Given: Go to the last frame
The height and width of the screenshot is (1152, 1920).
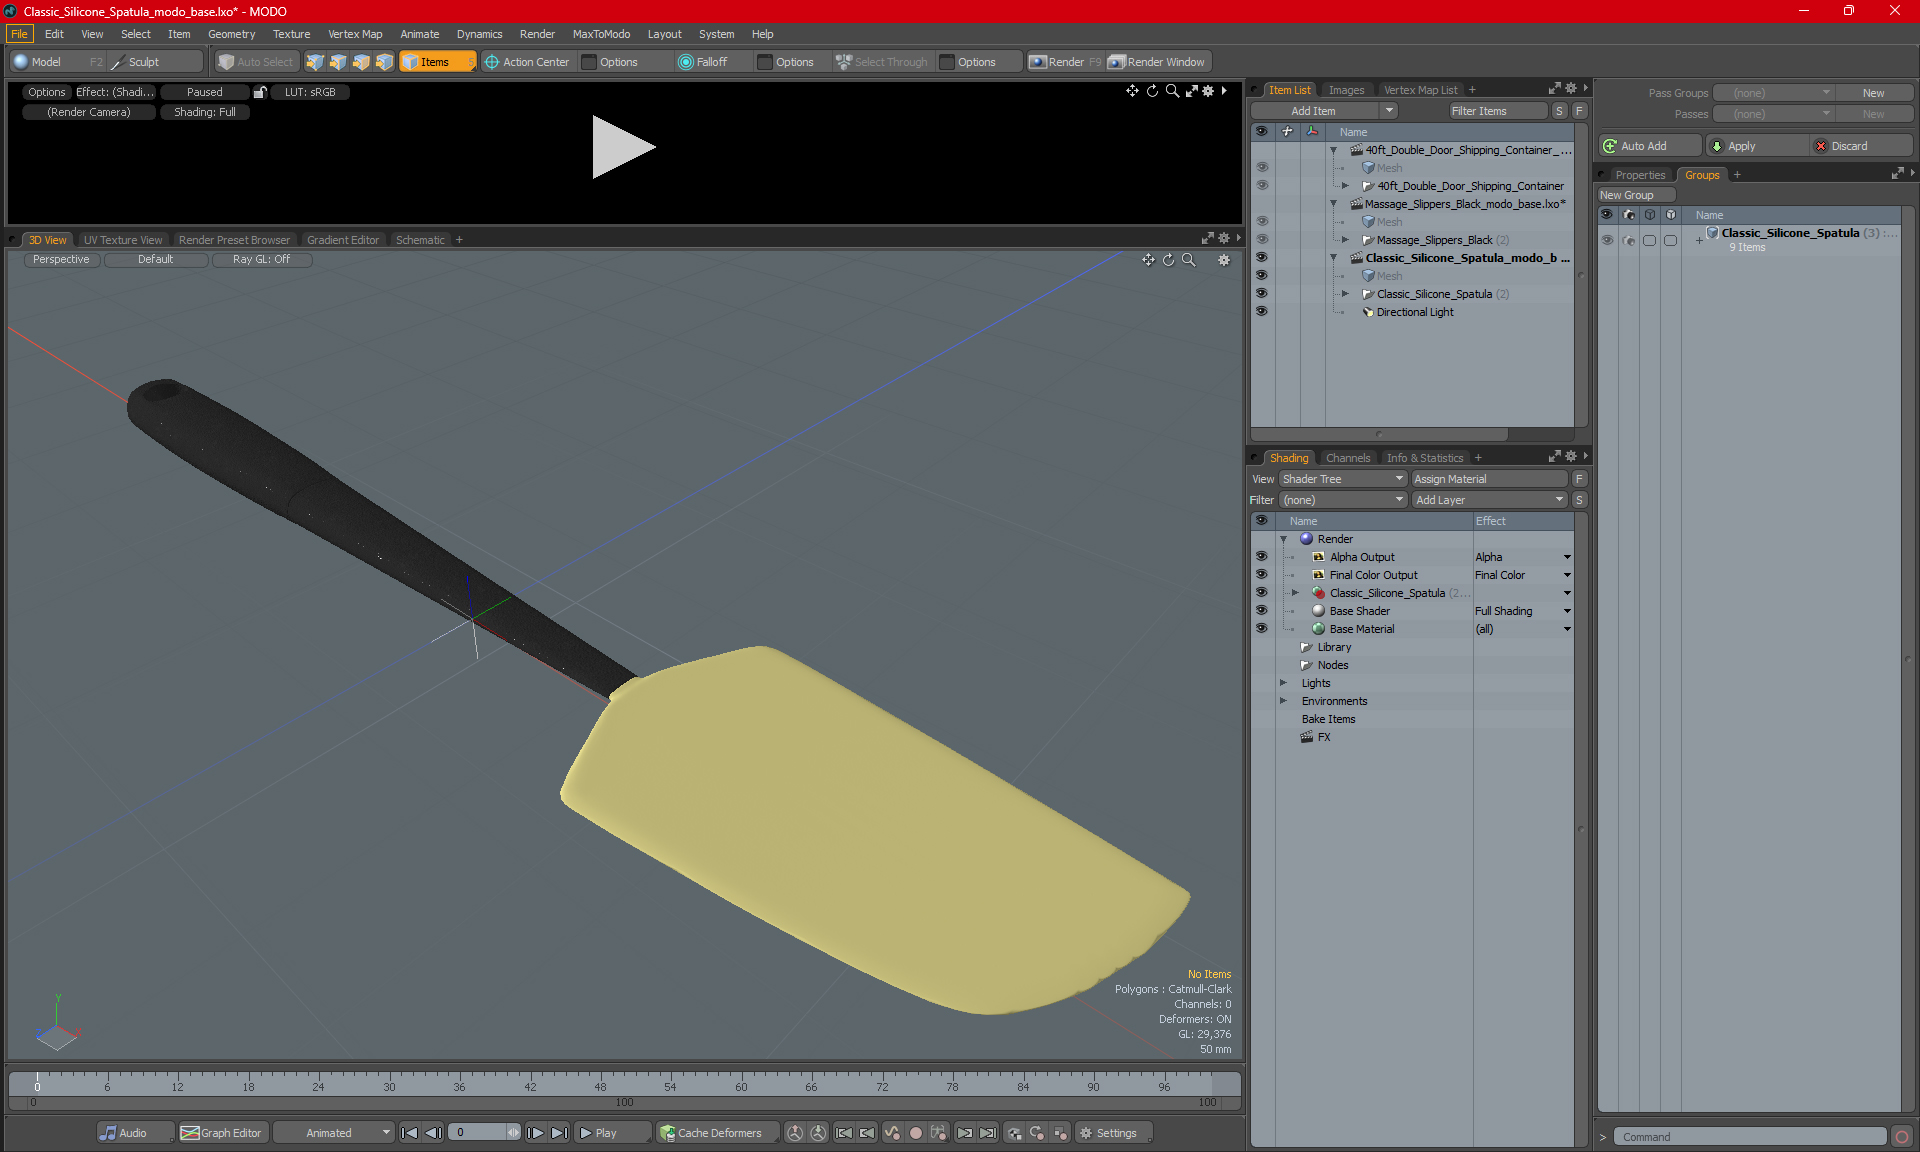Looking at the screenshot, I should point(559,1133).
